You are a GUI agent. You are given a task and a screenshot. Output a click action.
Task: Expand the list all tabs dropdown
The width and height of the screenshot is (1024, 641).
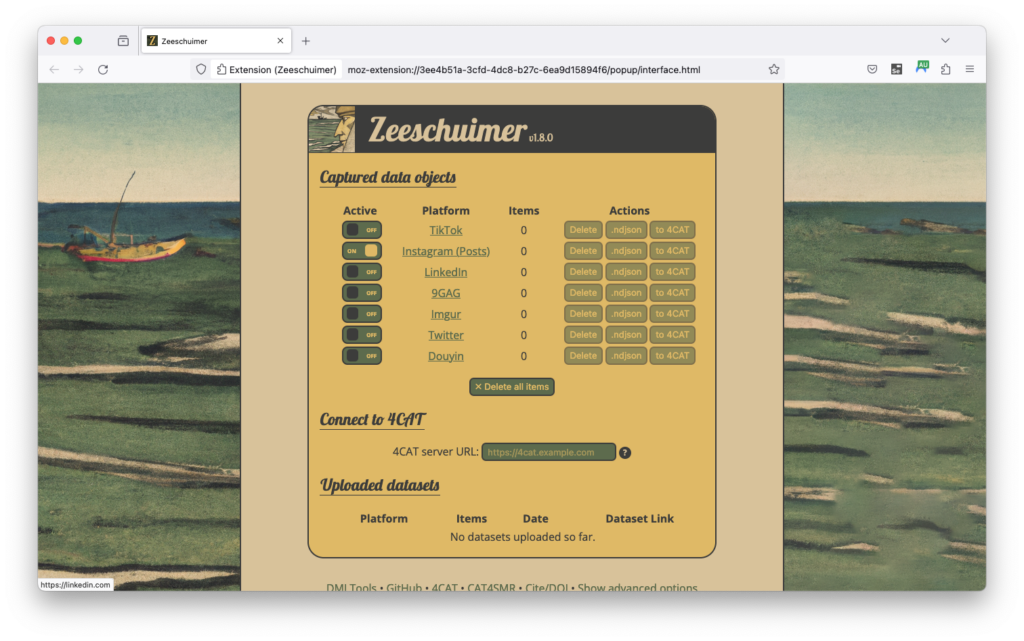coord(945,41)
